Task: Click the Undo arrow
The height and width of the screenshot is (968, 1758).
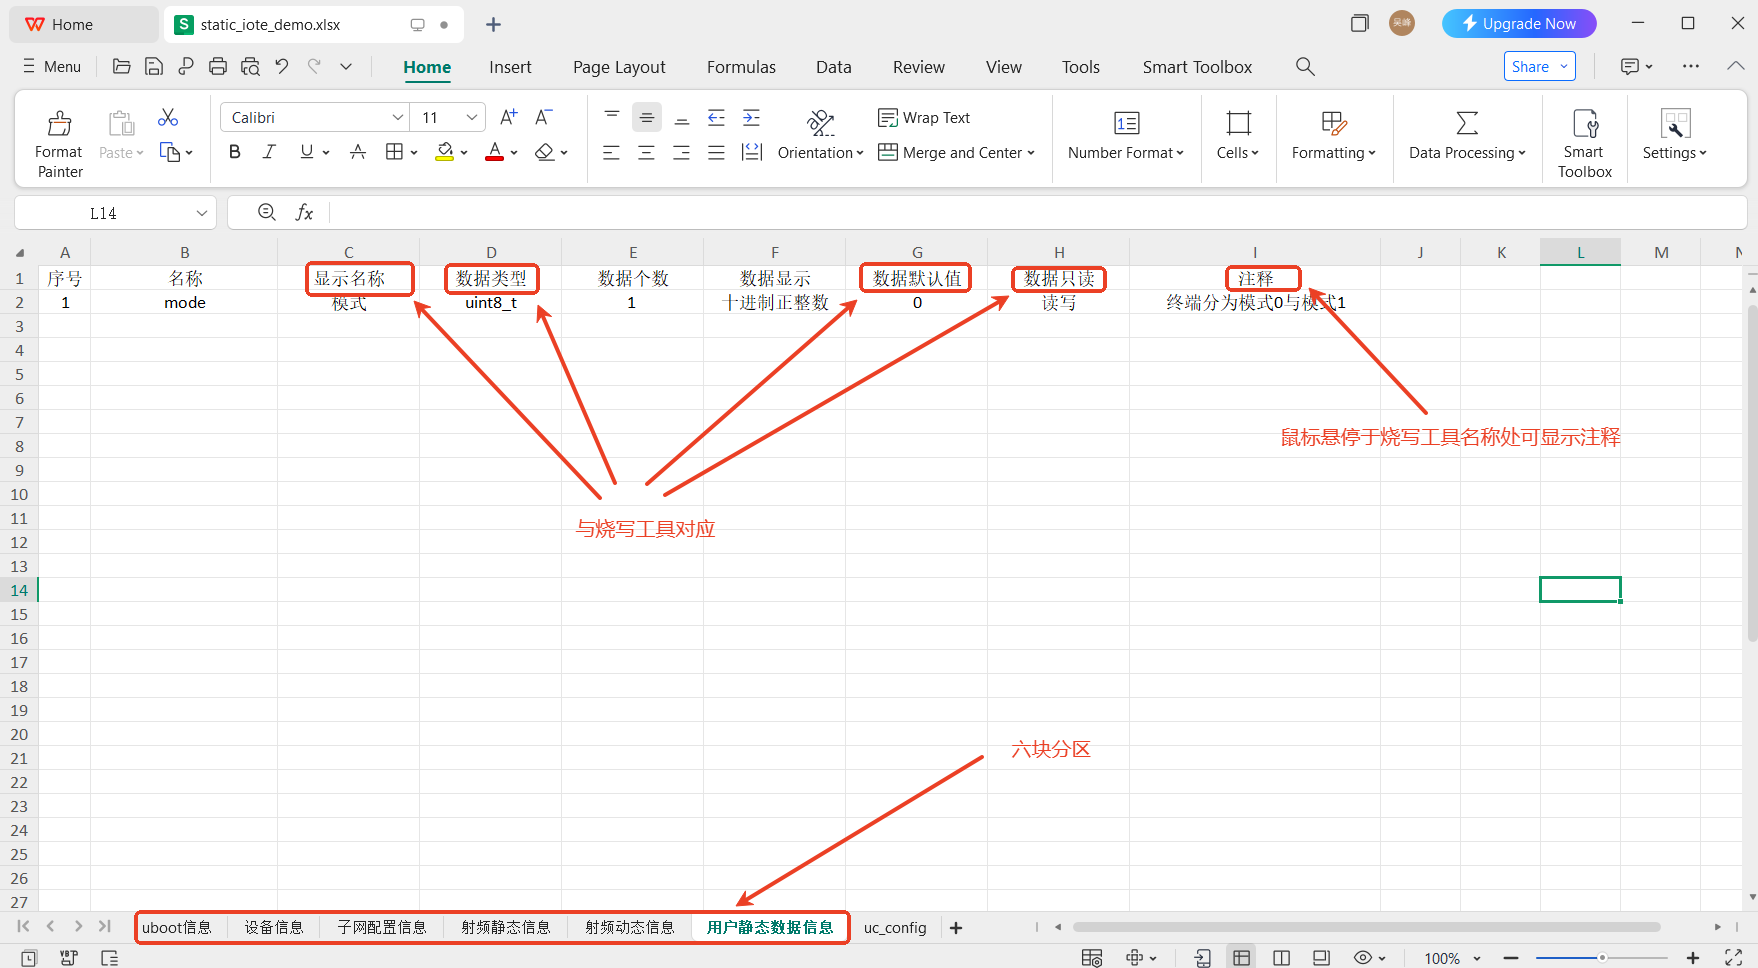Action: click(x=282, y=66)
